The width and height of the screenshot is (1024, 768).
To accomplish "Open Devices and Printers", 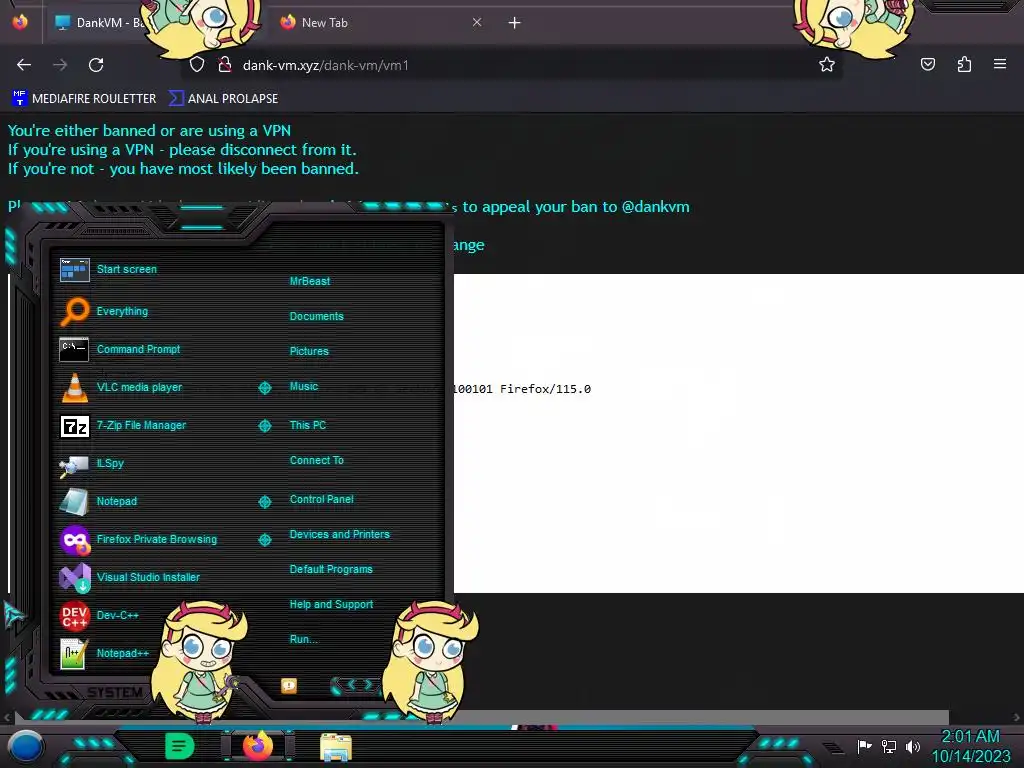I will (x=340, y=534).
